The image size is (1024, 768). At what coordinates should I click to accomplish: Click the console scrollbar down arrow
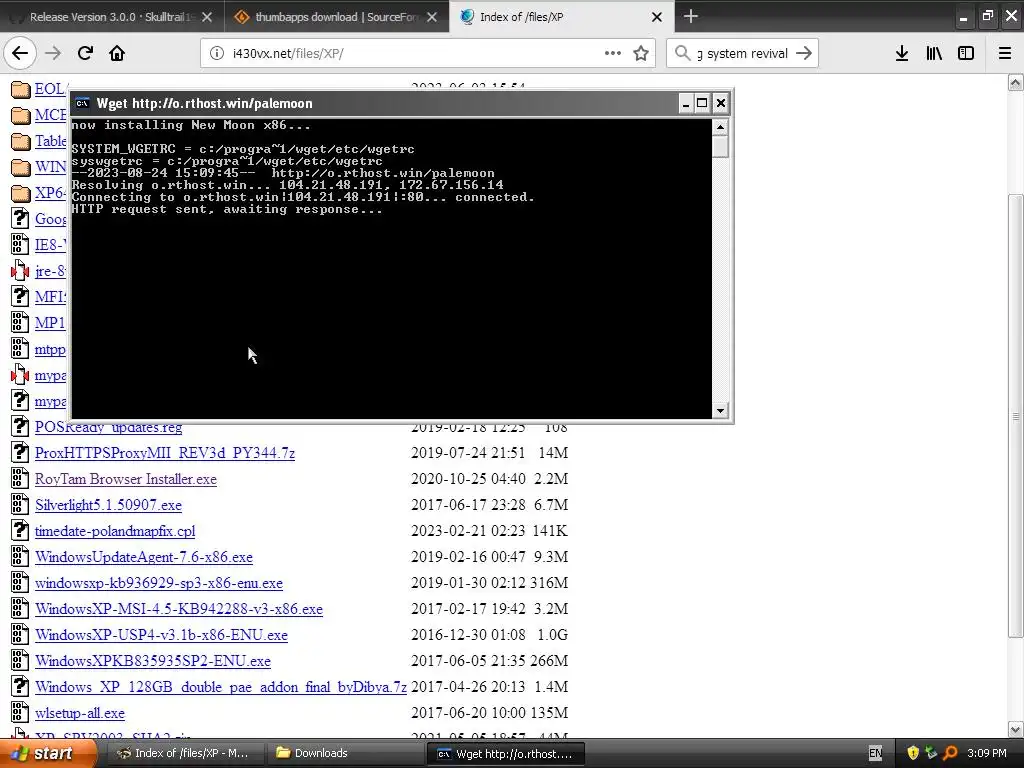click(x=720, y=411)
